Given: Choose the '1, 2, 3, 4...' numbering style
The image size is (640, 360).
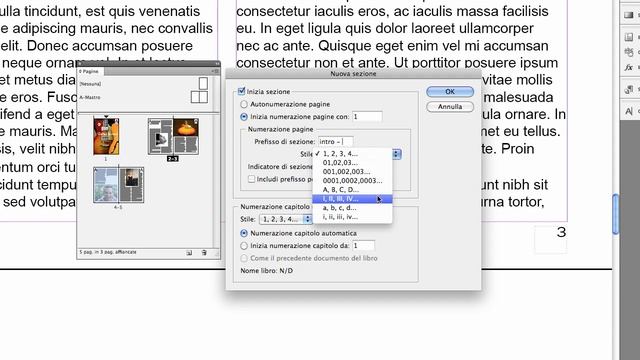Looking at the screenshot, I should pyautogui.click(x=352, y=153).
